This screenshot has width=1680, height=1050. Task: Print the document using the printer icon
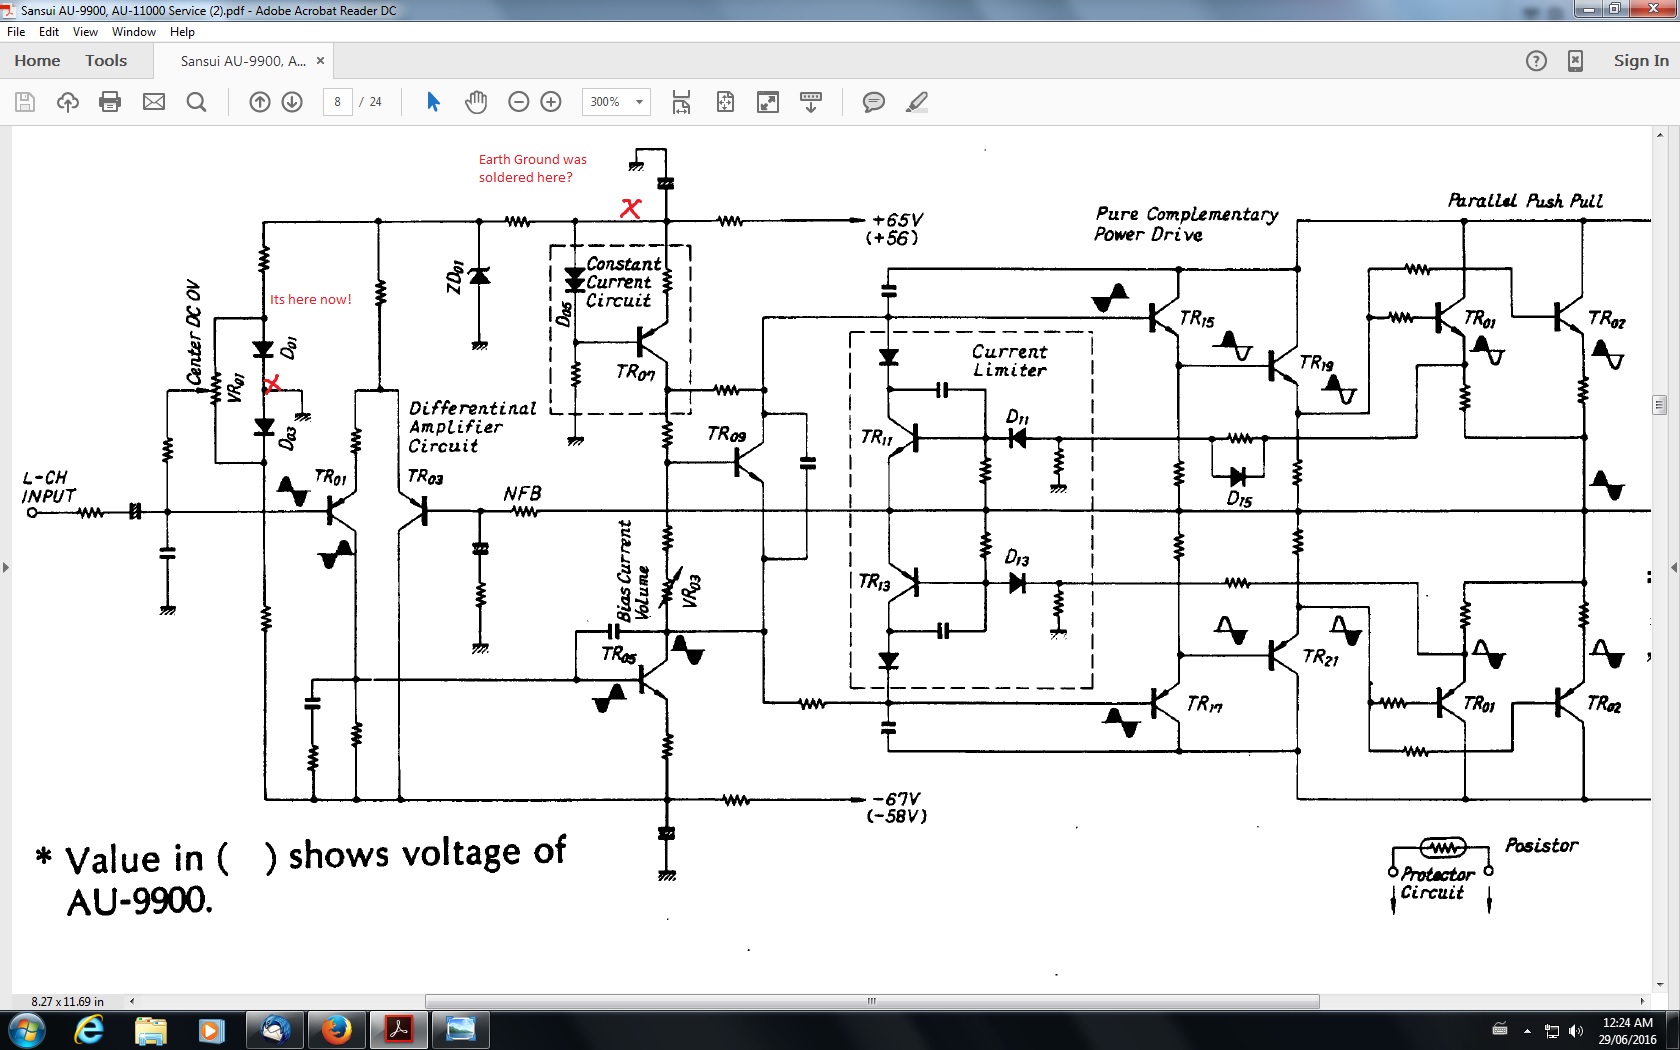pyautogui.click(x=111, y=102)
